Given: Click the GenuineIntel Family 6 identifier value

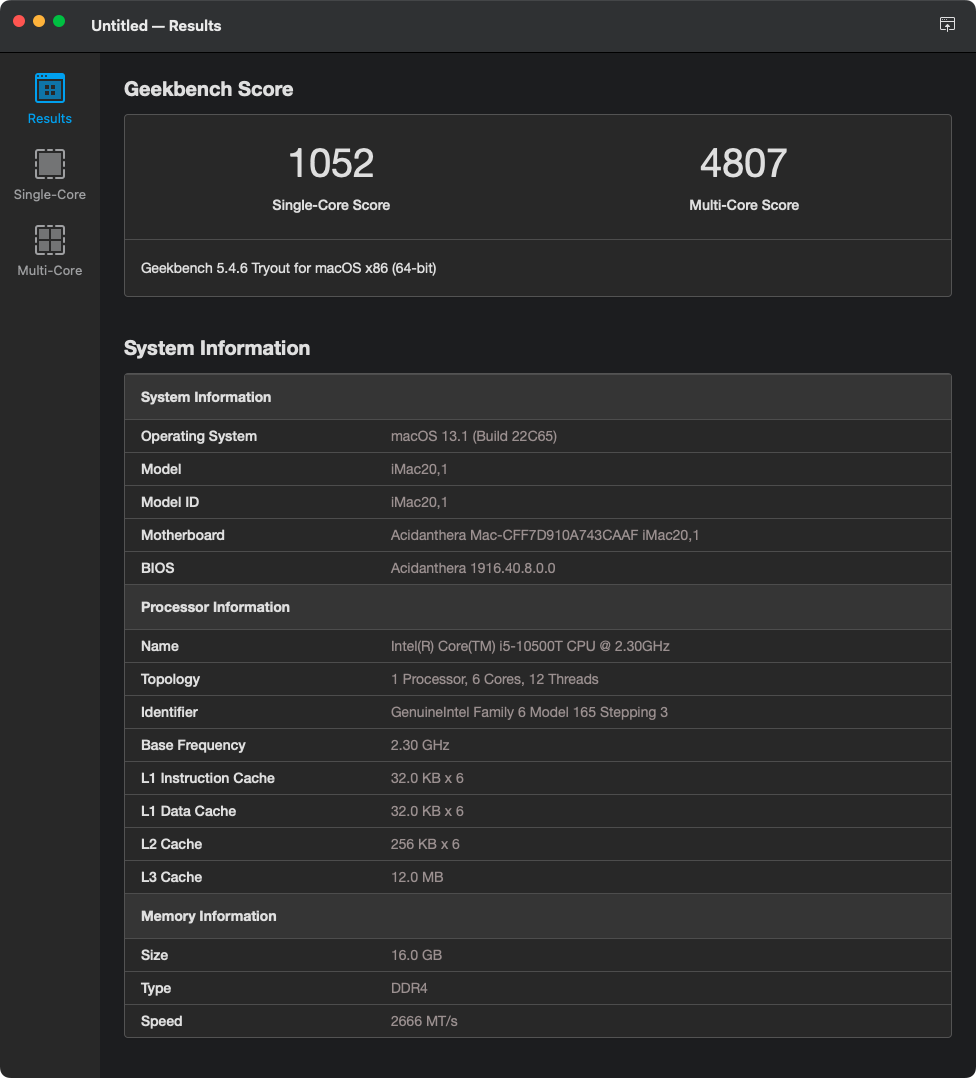Looking at the screenshot, I should pos(529,712).
